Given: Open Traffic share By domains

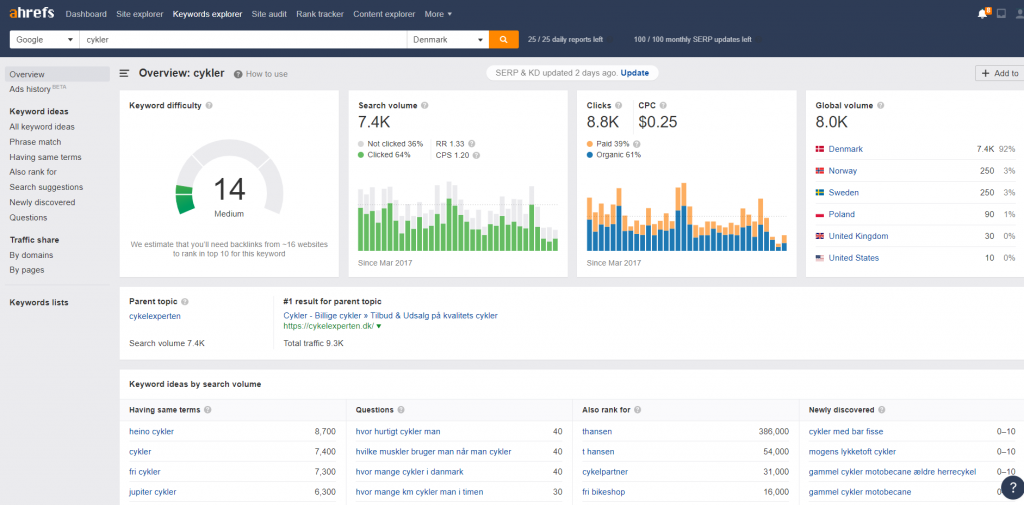Looking at the screenshot, I should (31, 255).
